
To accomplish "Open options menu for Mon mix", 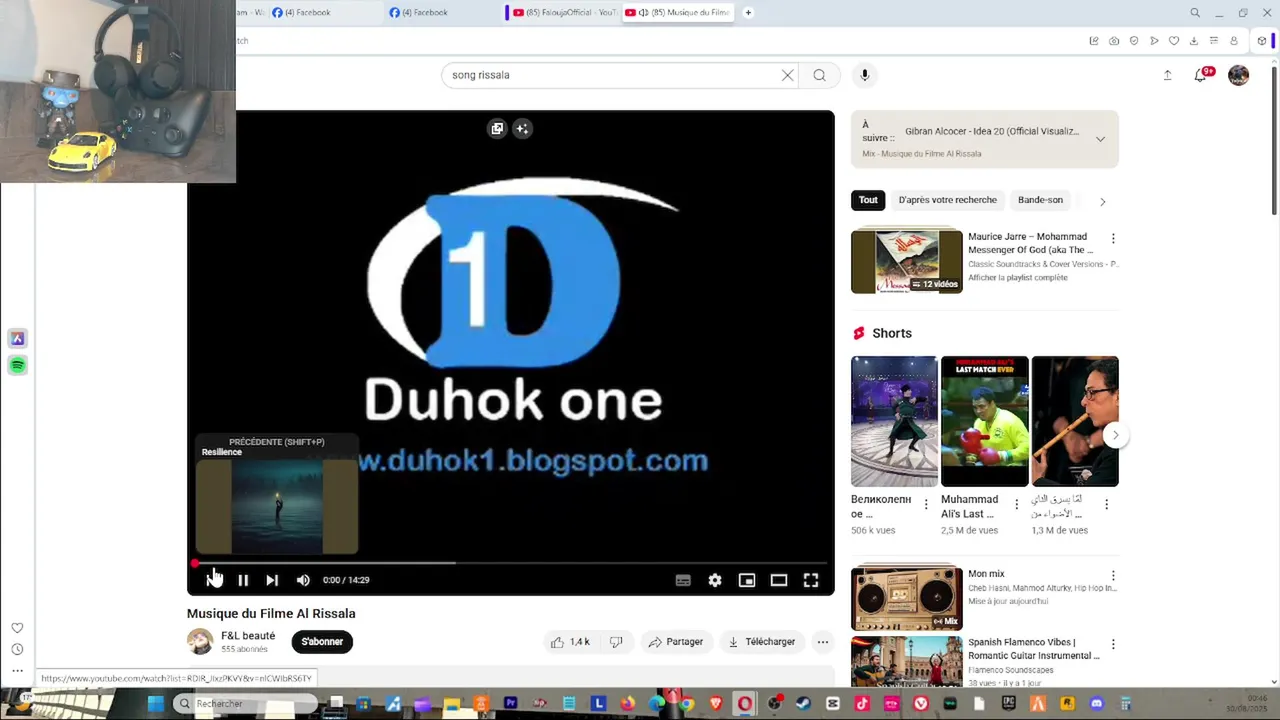I will (1113, 576).
